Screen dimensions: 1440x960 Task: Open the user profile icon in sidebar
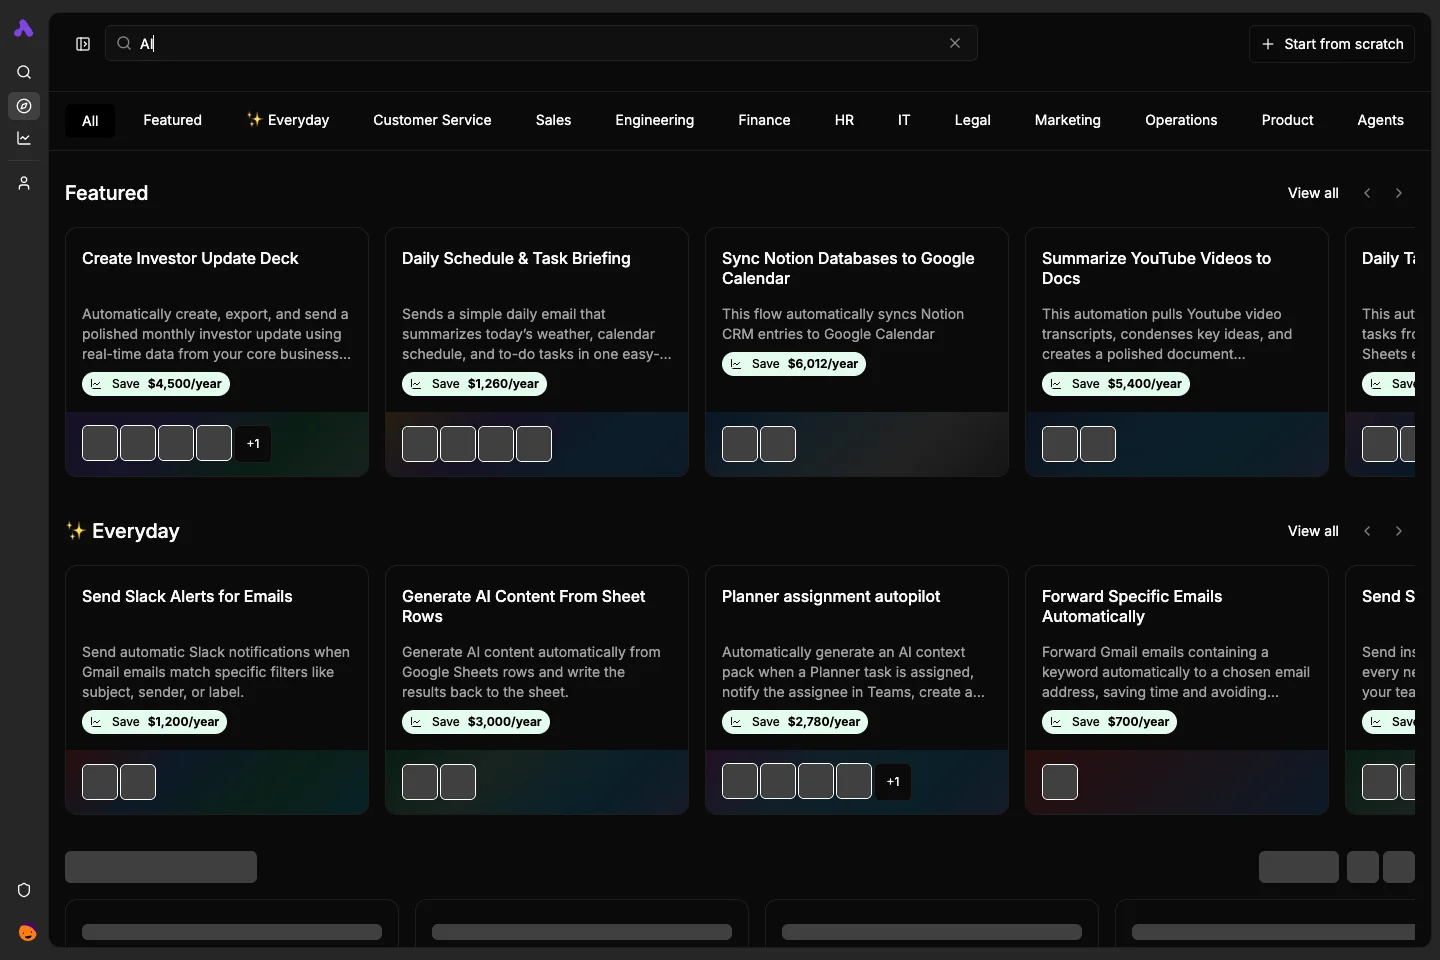[24, 183]
